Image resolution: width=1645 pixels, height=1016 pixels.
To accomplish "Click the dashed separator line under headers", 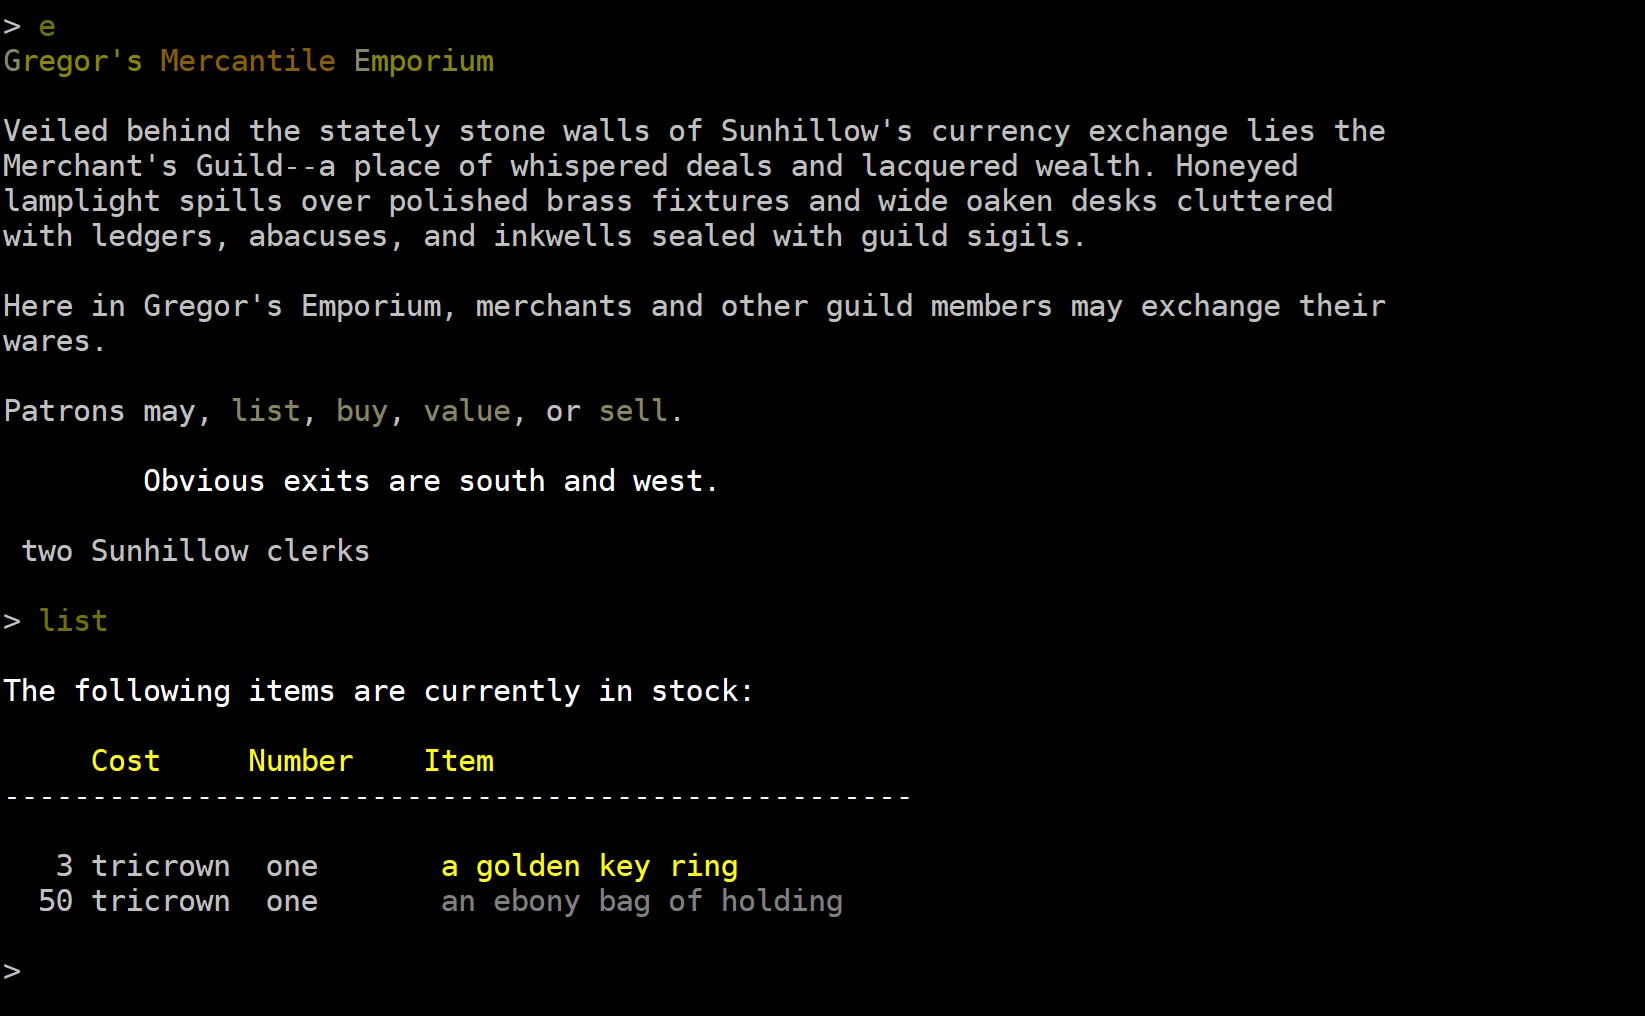I will pyautogui.click(x=458, y=797).
